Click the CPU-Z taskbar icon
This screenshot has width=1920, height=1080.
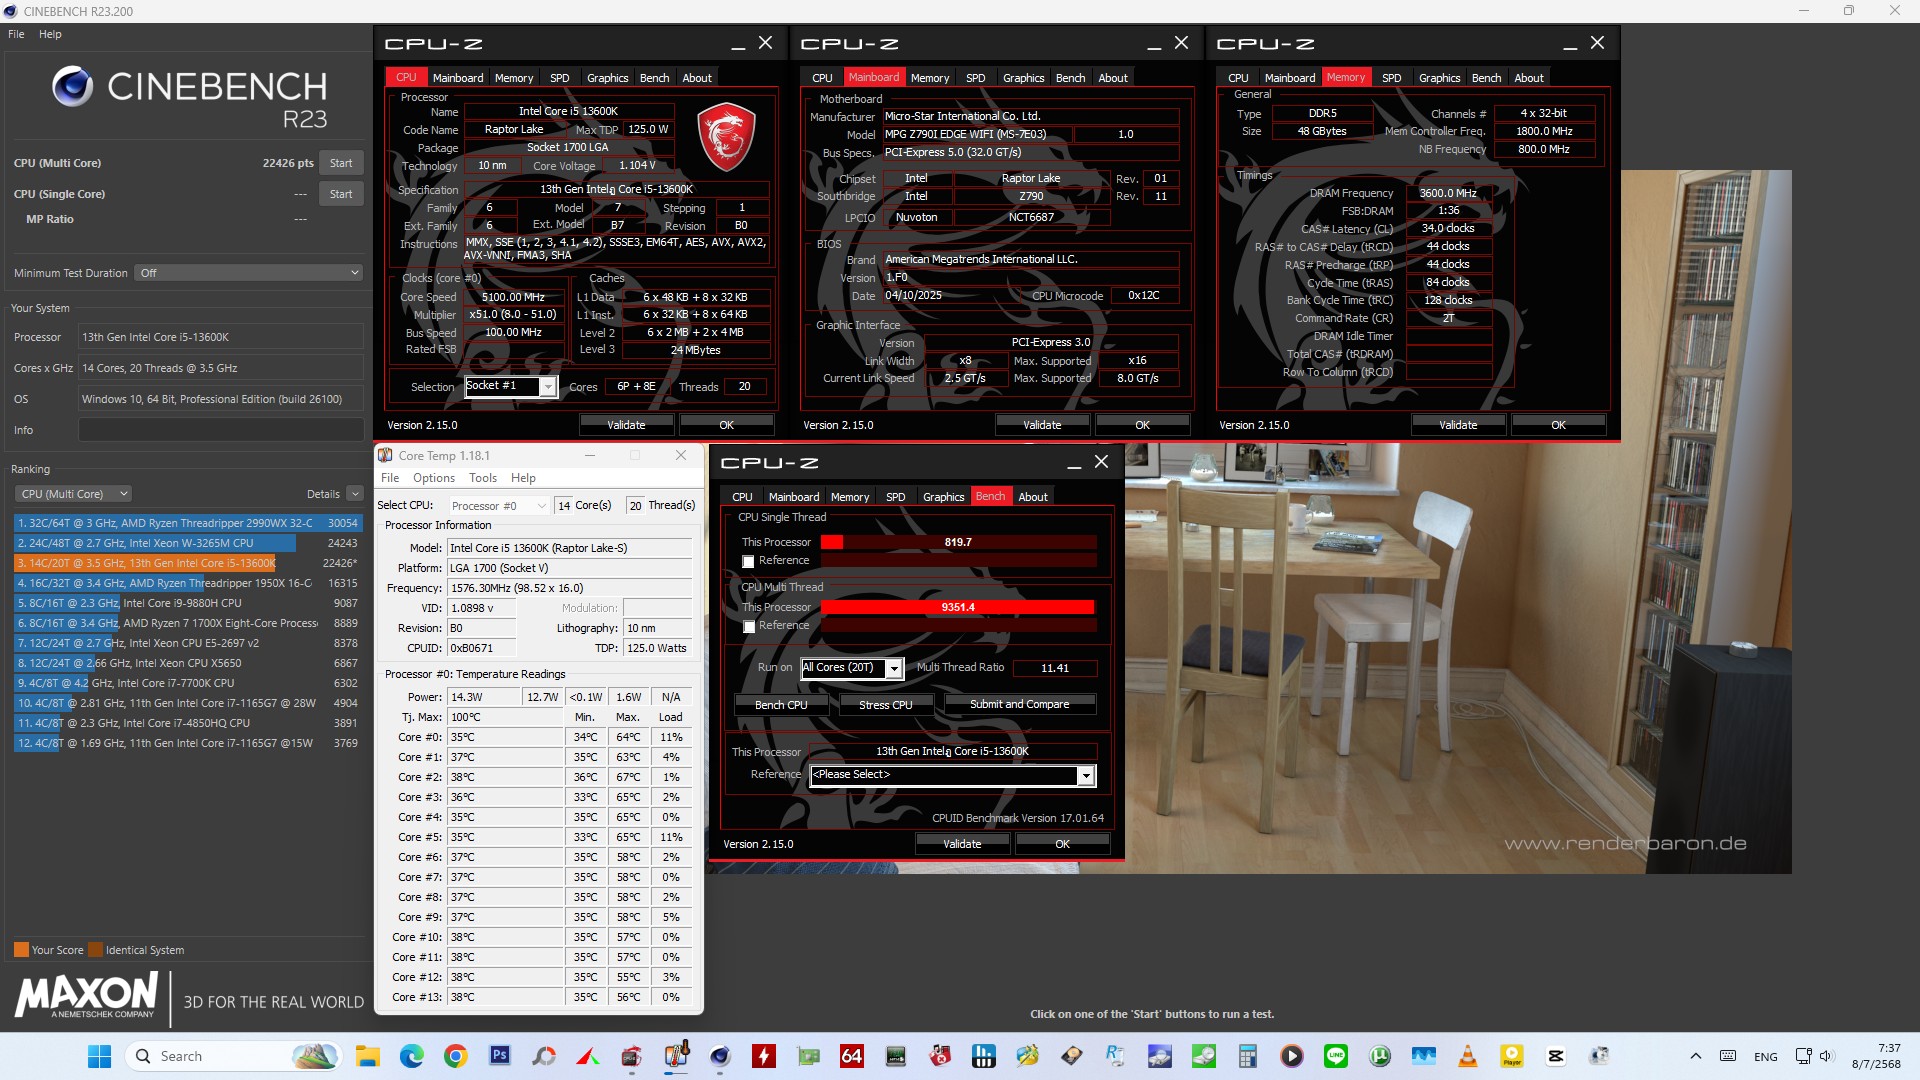[x=632, y=1056]
